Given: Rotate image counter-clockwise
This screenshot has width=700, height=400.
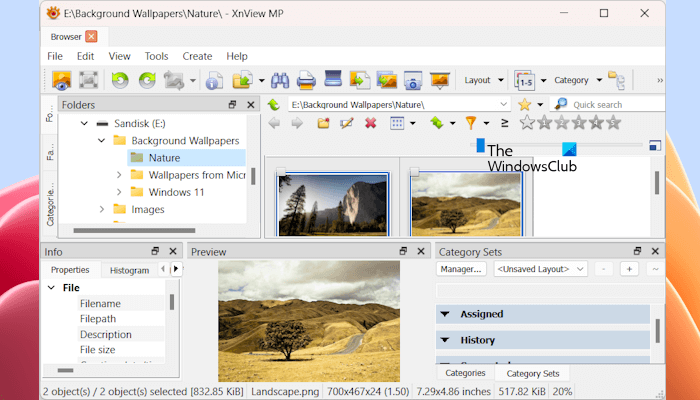Looking at the screenshot, I should point(120,80).
